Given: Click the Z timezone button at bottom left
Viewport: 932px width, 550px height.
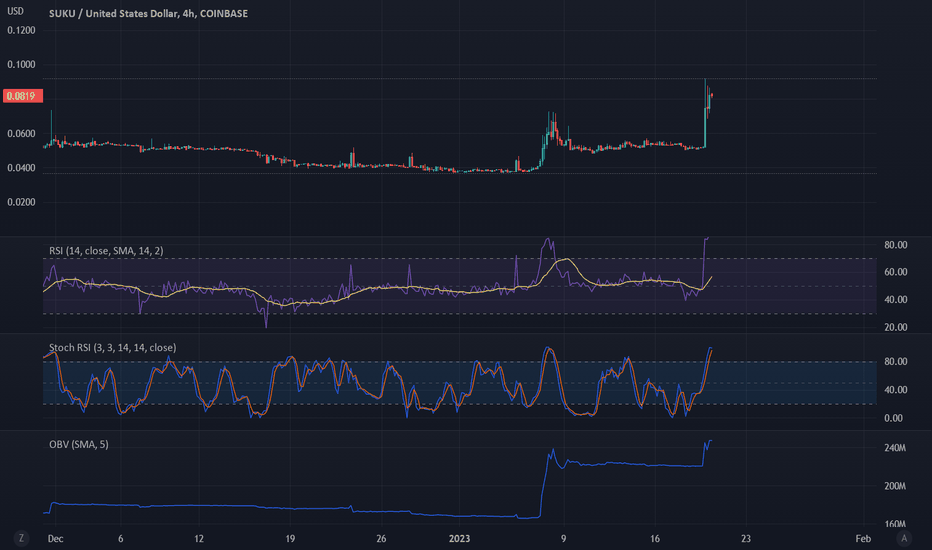Looking at the screenshot, I should point(21,538).
